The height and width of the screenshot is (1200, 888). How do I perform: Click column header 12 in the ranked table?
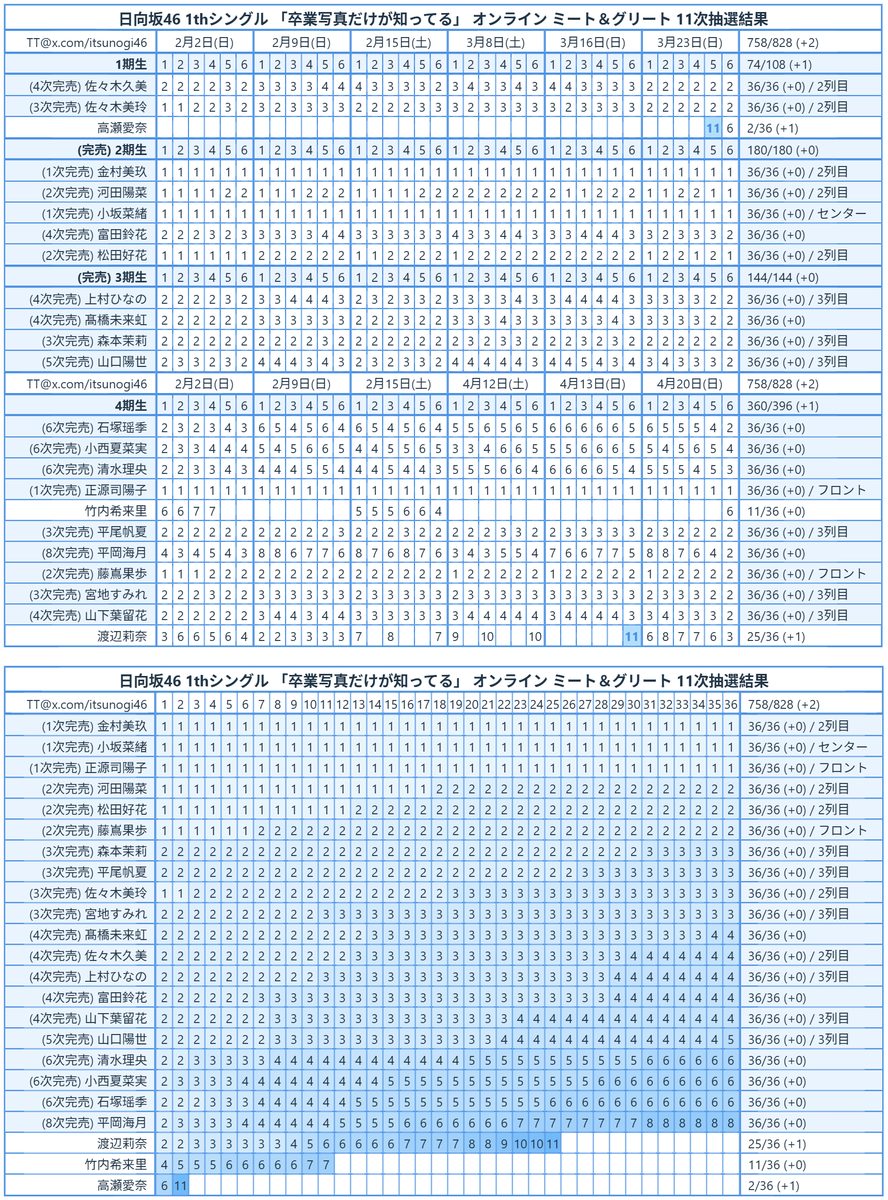[342, 706]
